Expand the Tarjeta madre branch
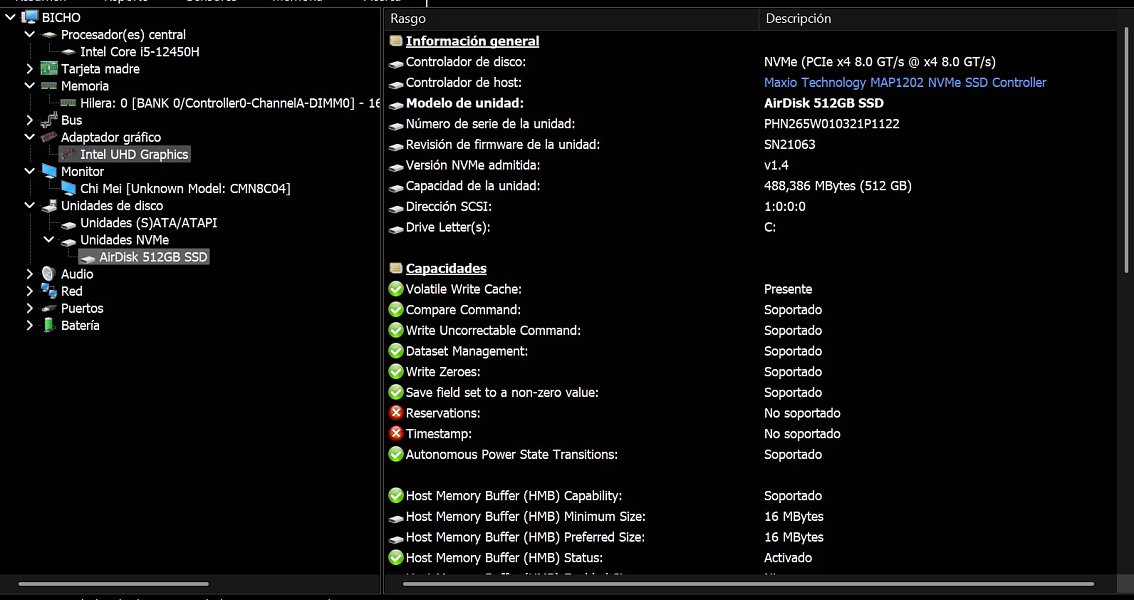The width and height of the screenshot is (1134, 600). point(30,69)
